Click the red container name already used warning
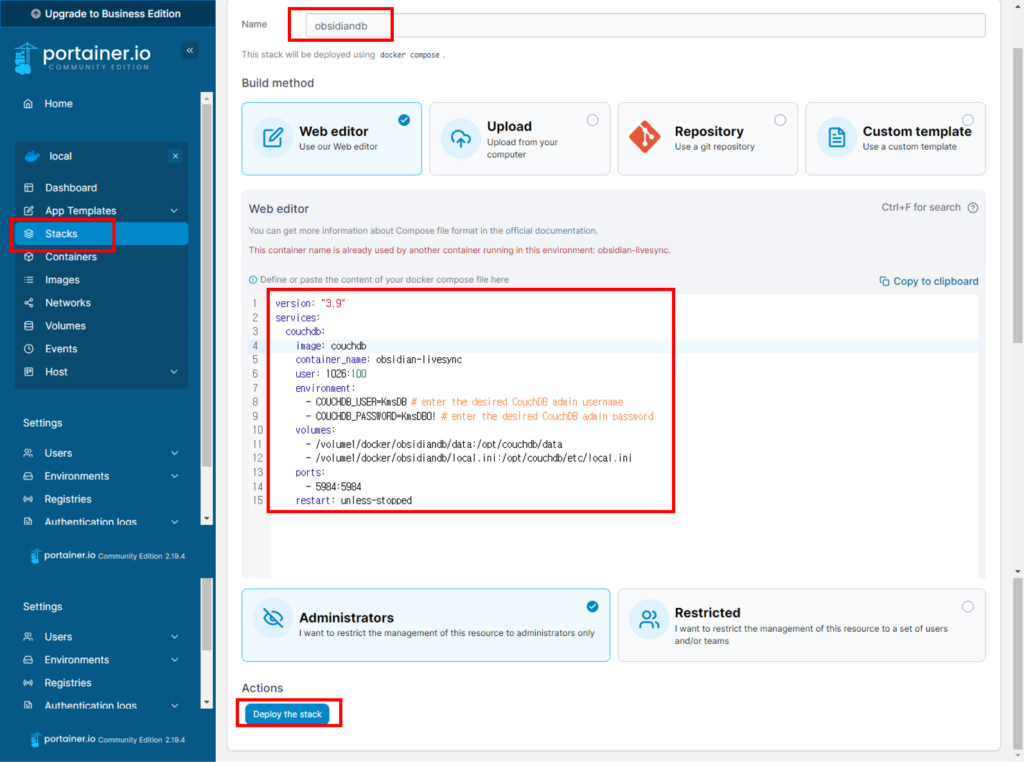Viewport: 1024px width, 762px height. 459,250
